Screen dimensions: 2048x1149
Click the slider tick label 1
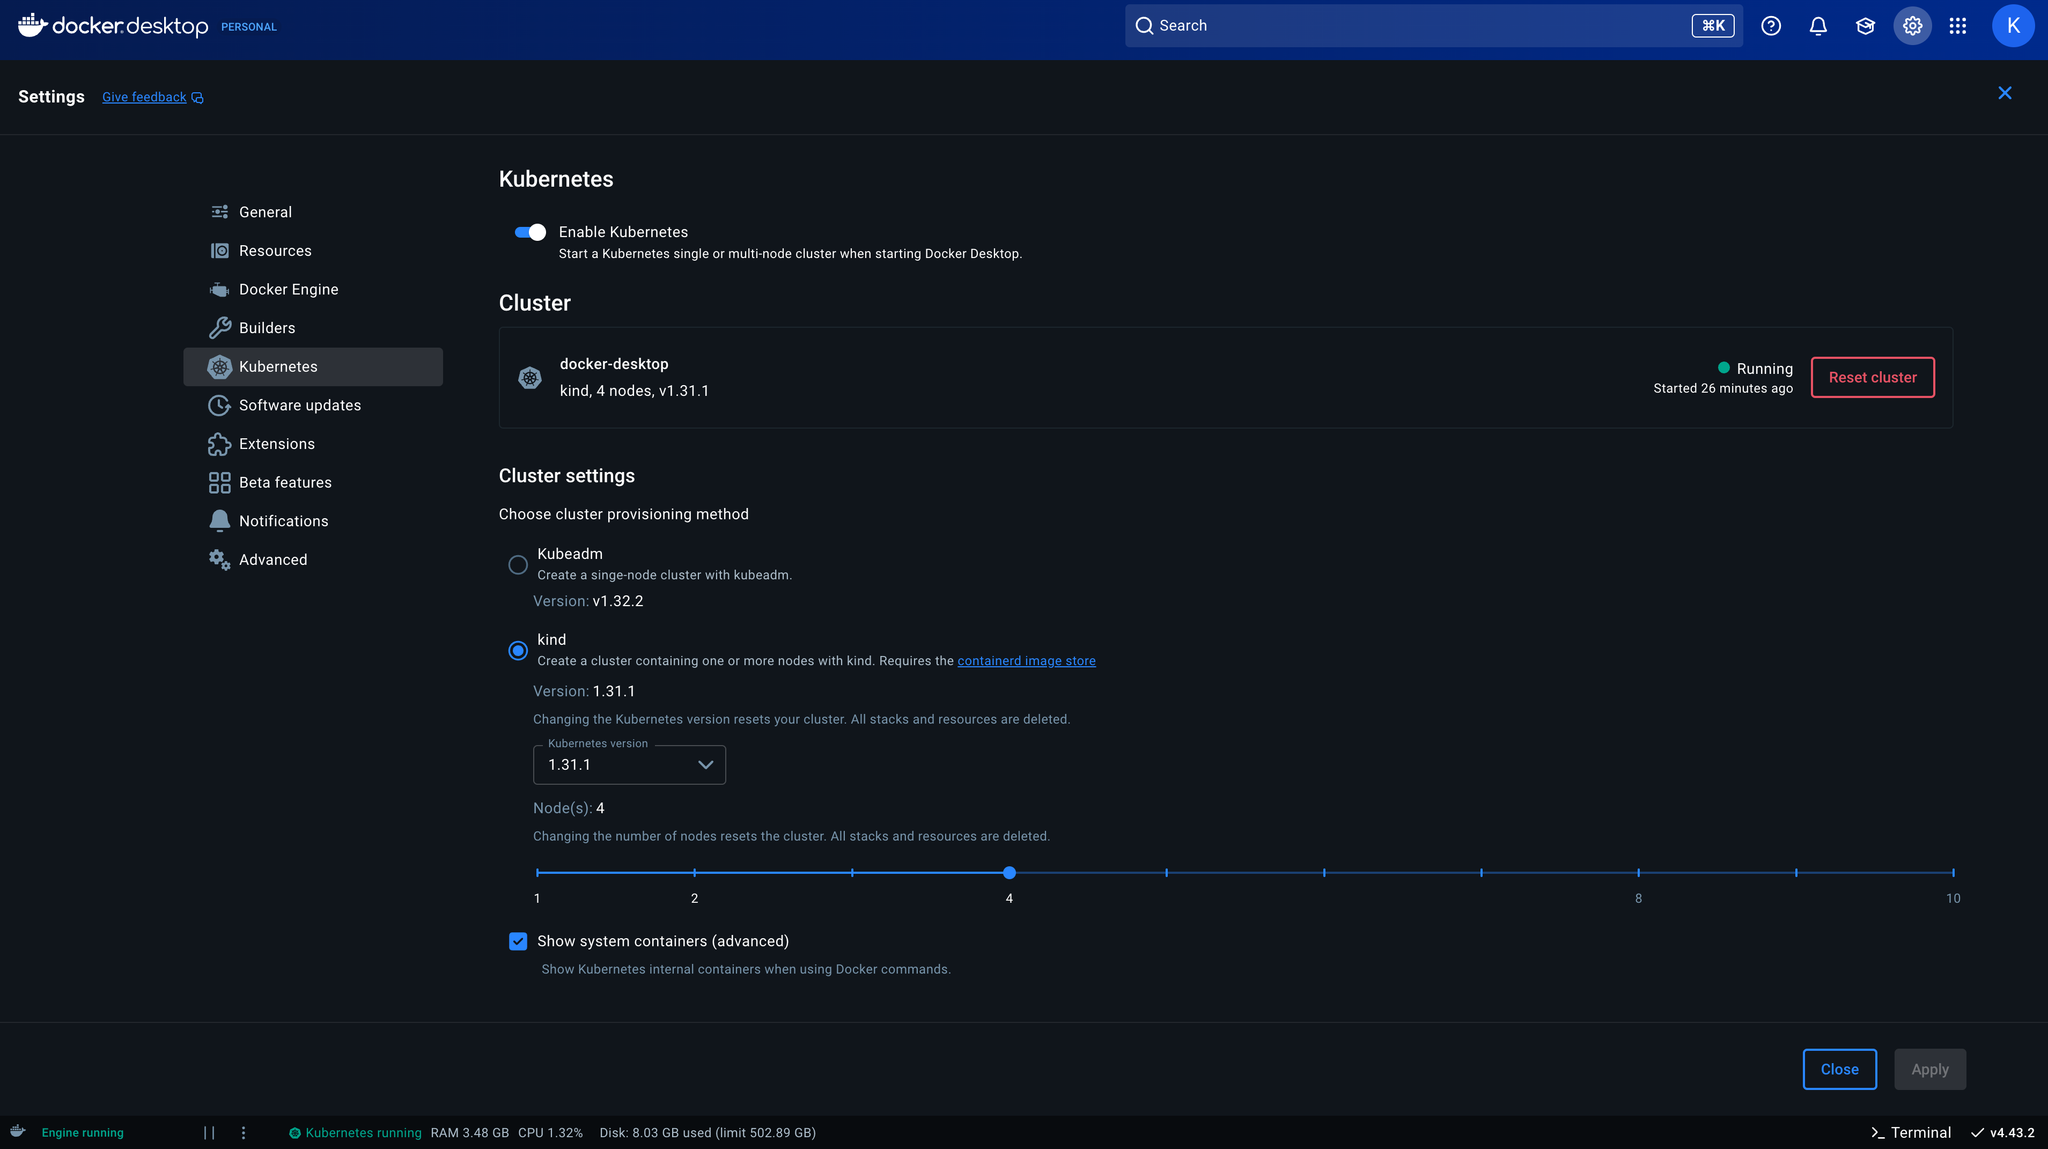[x=537, y=898]
